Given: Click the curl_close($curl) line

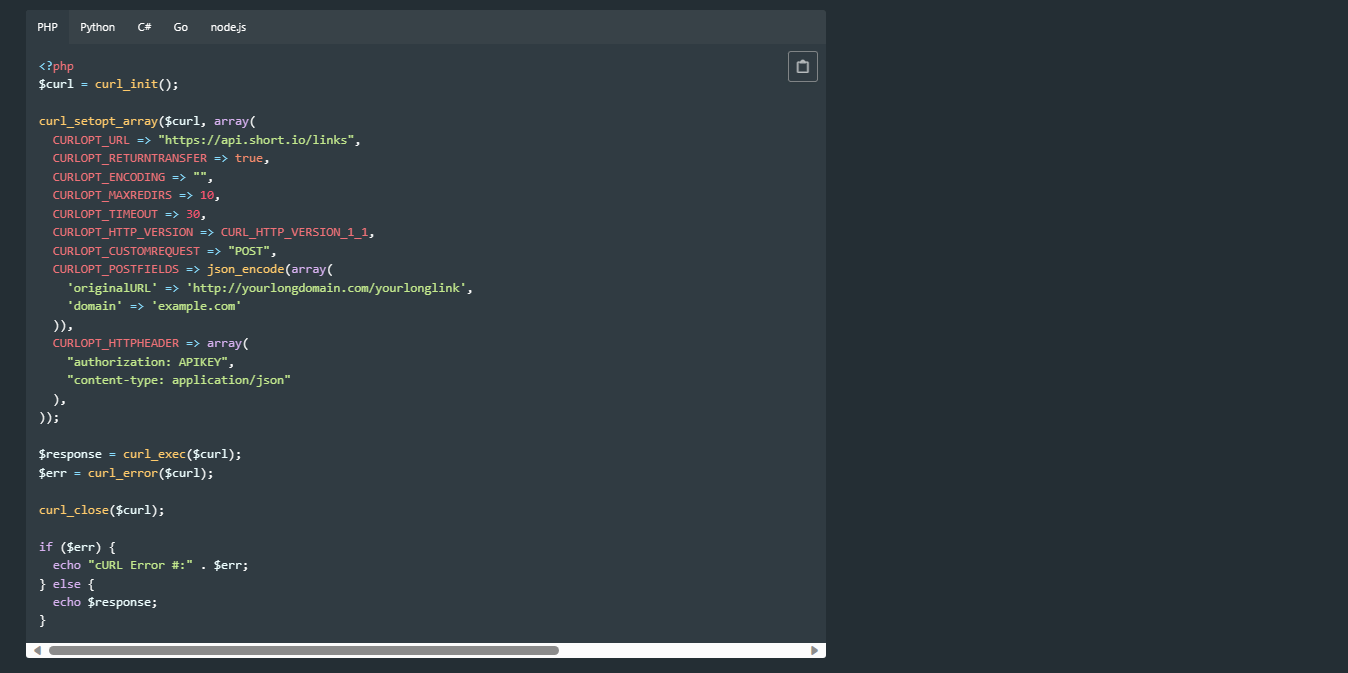Looking at the screenshot, I should pos(102,510).
